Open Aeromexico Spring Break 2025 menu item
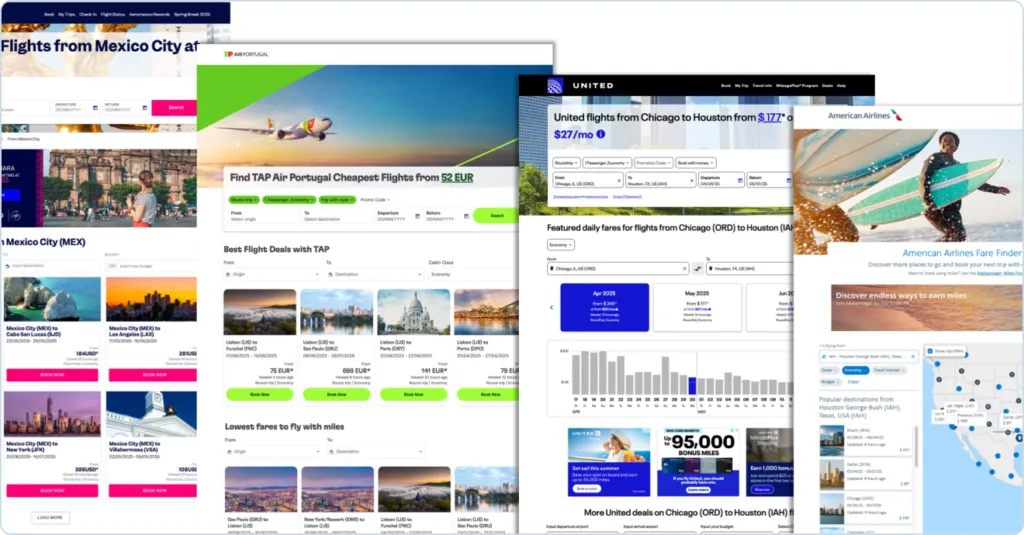1024x535 pixels. pyautogui.click(x=192, y=14)
